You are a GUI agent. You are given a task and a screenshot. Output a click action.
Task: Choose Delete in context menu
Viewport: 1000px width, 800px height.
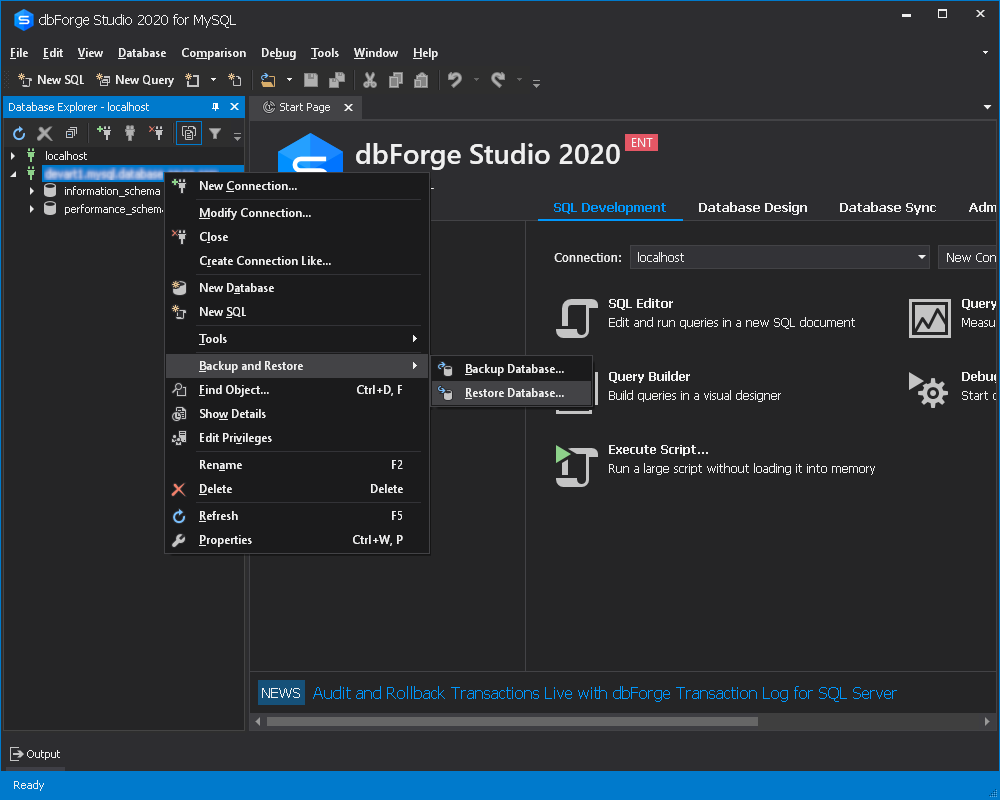pyautogui.click(x=297, y=489)
